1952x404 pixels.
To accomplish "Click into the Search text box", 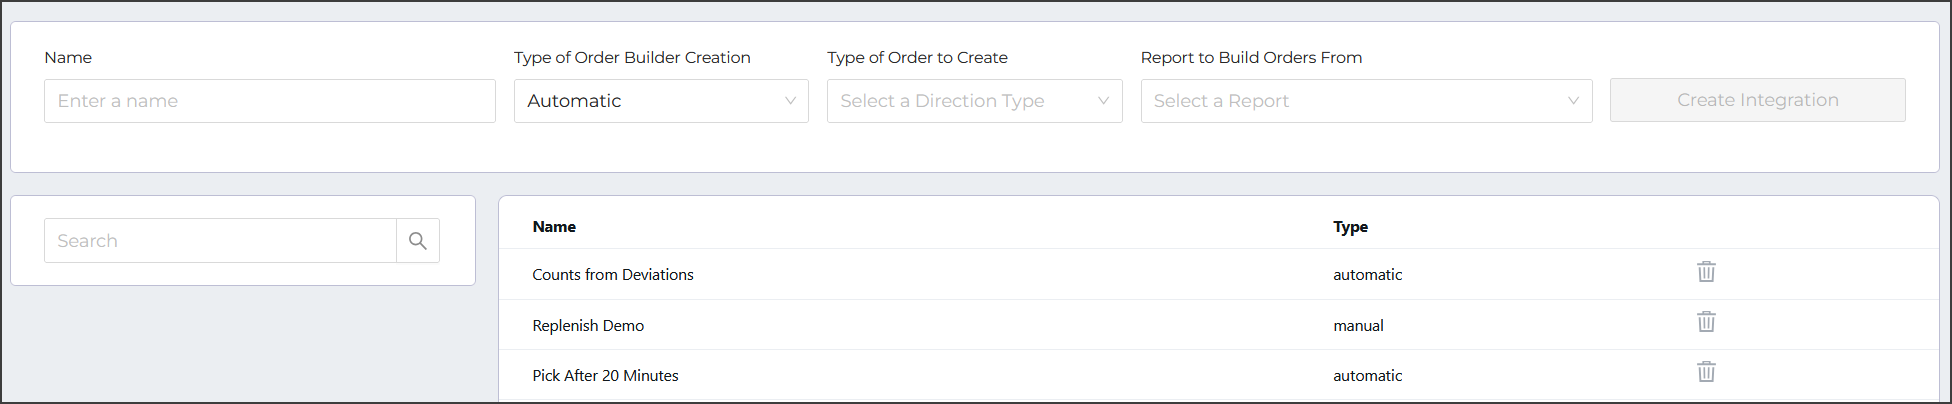I will click(220, 241).
